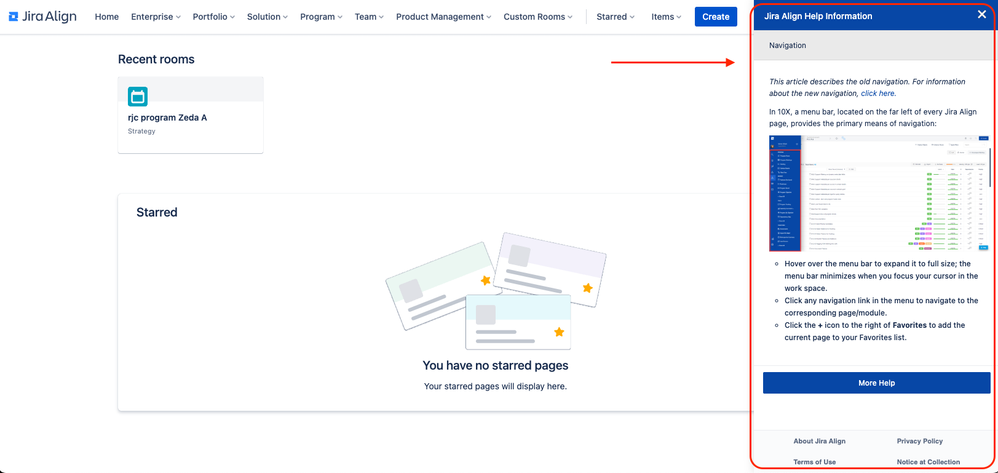The width and height of the screenshot is (998, 473).
Task: Open the Notice at Collection link
Action: tap(928, 462)
